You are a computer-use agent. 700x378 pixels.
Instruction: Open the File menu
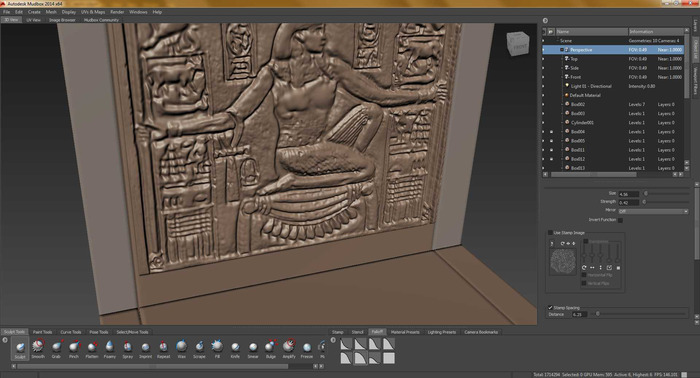7,12
